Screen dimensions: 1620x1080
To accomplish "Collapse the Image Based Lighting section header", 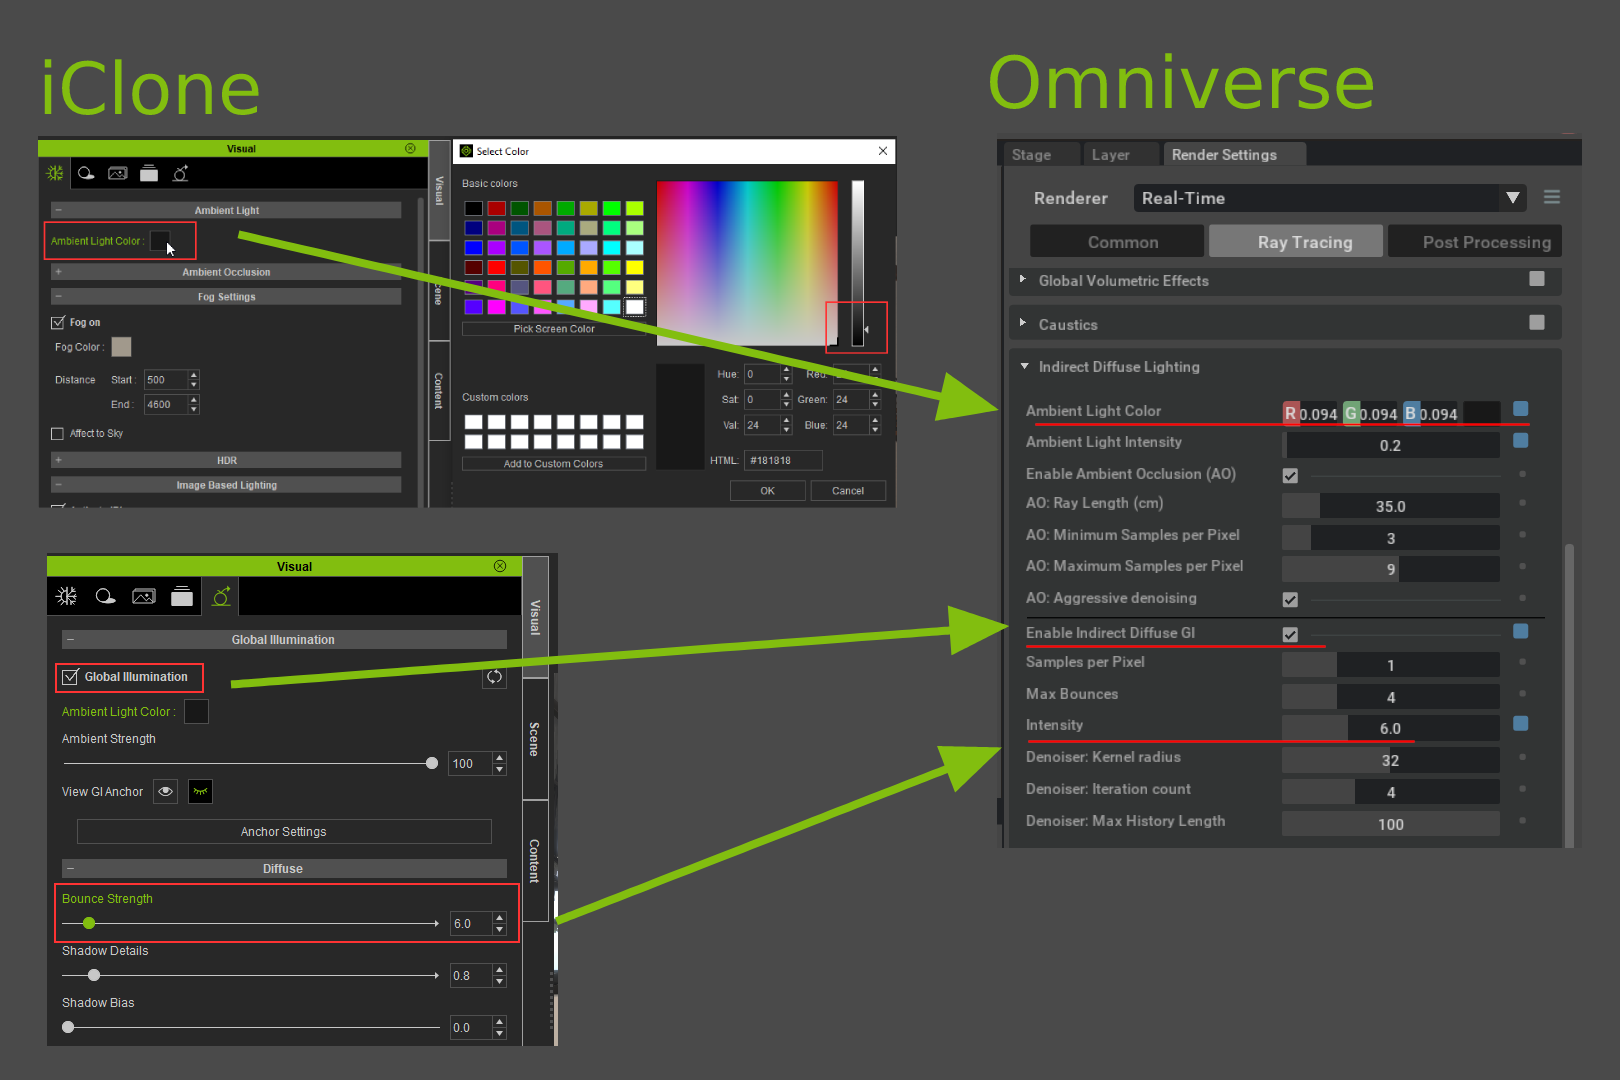I will (x=226, y=485).
